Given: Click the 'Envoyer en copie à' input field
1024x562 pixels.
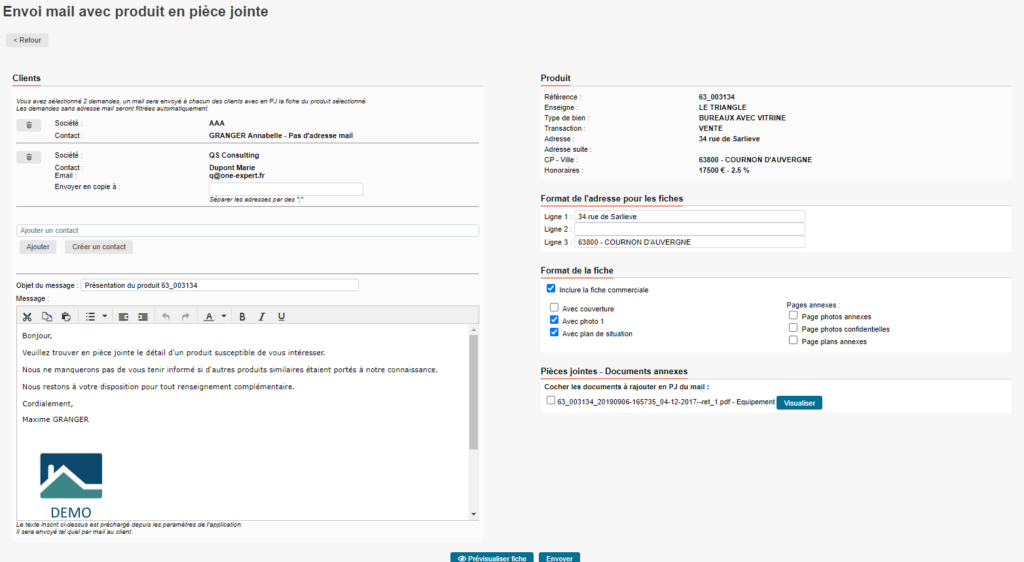Looking at the screenshot, I should (285, 188).
